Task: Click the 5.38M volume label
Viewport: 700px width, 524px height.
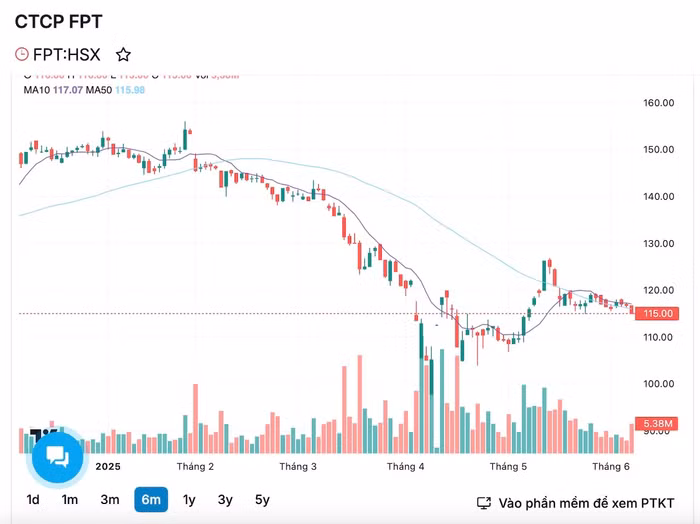Action: coord(657,423)
